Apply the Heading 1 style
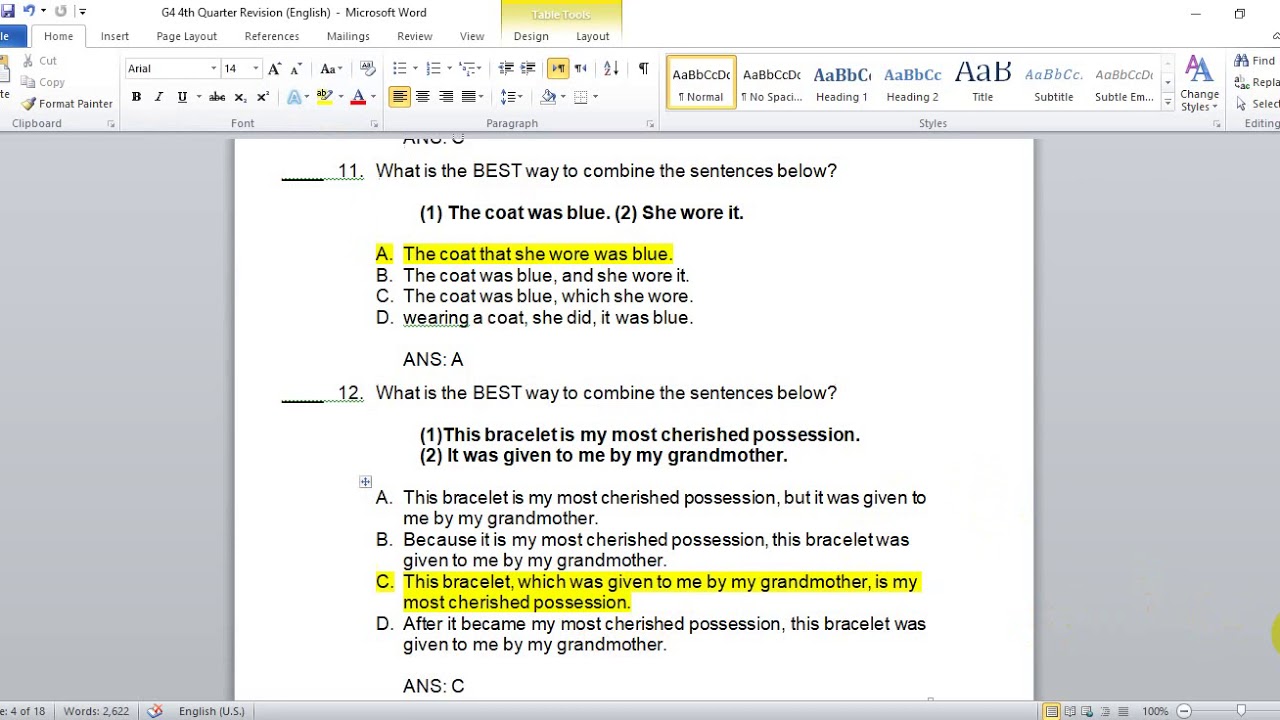The width and height of the screenshot is (1280, 720). 842,82
